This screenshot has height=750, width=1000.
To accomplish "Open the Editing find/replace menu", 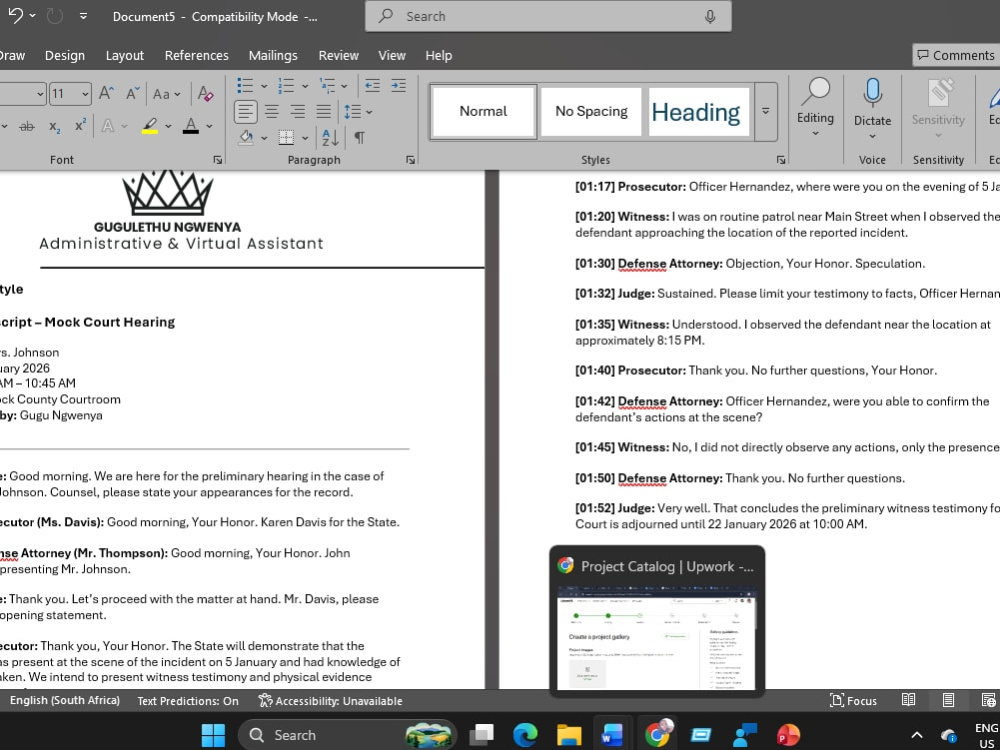I will [815, 108].
